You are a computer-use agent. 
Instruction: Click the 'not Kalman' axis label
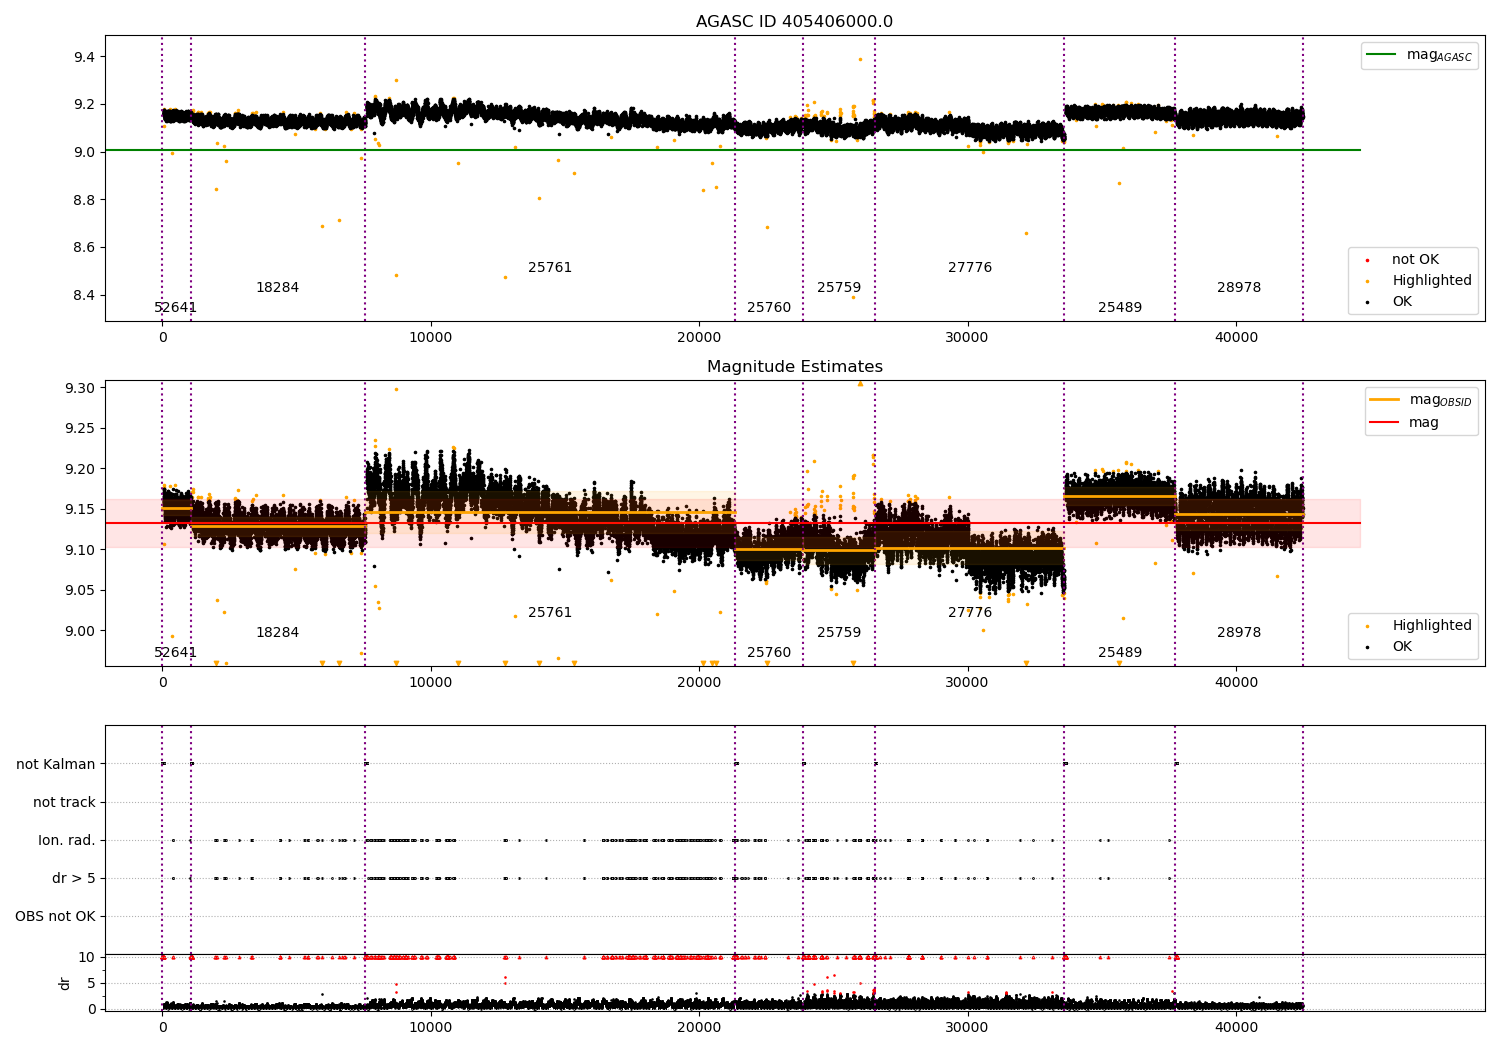(56, 765)
